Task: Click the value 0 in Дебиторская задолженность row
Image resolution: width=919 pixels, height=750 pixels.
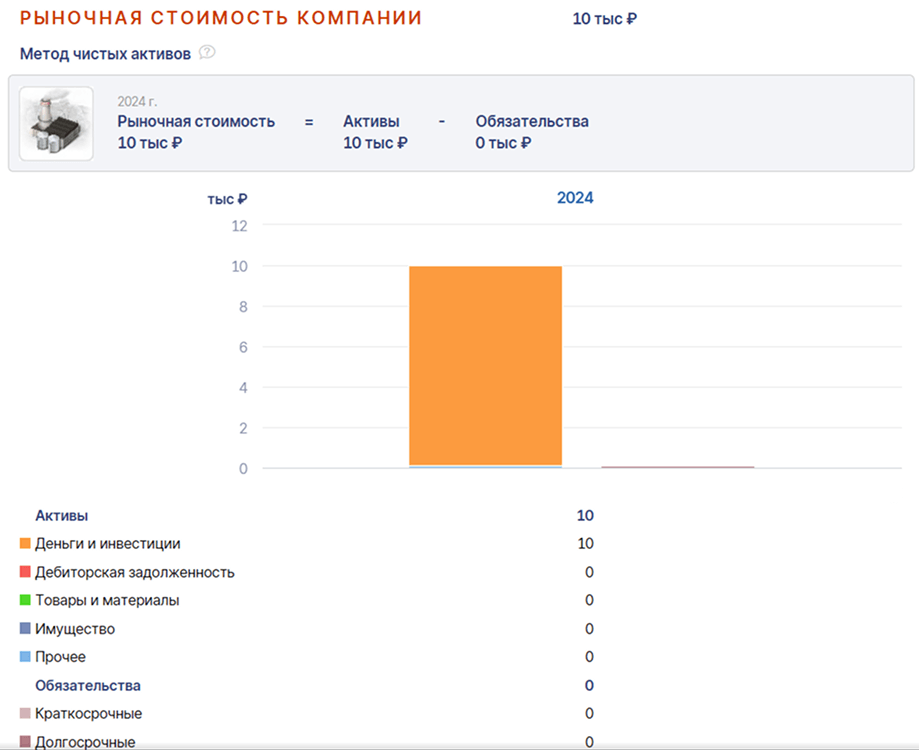Action: coord(590,572)
